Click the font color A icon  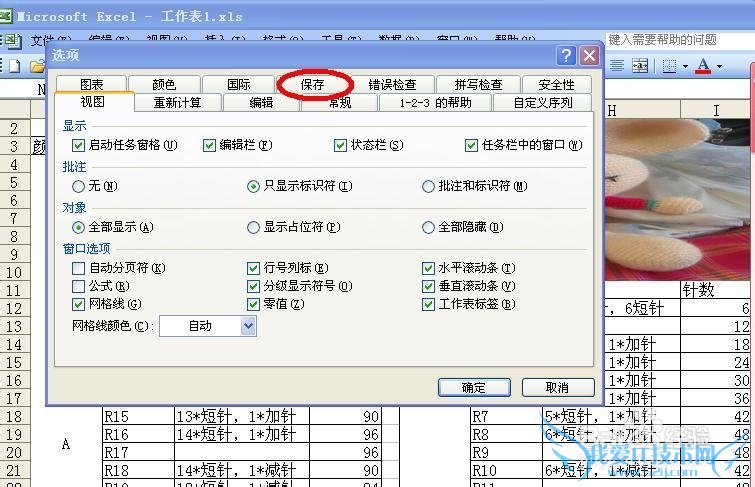[703, 66]
